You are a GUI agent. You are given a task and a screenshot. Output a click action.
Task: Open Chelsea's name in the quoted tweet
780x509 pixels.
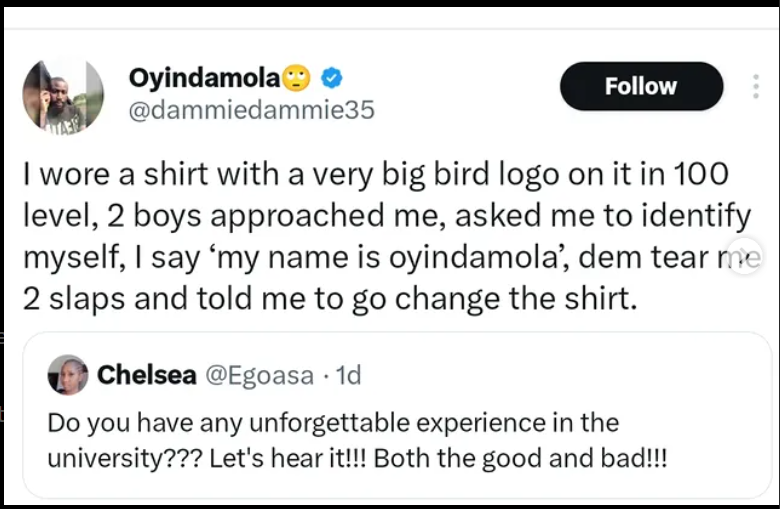(x=146, y=375)
